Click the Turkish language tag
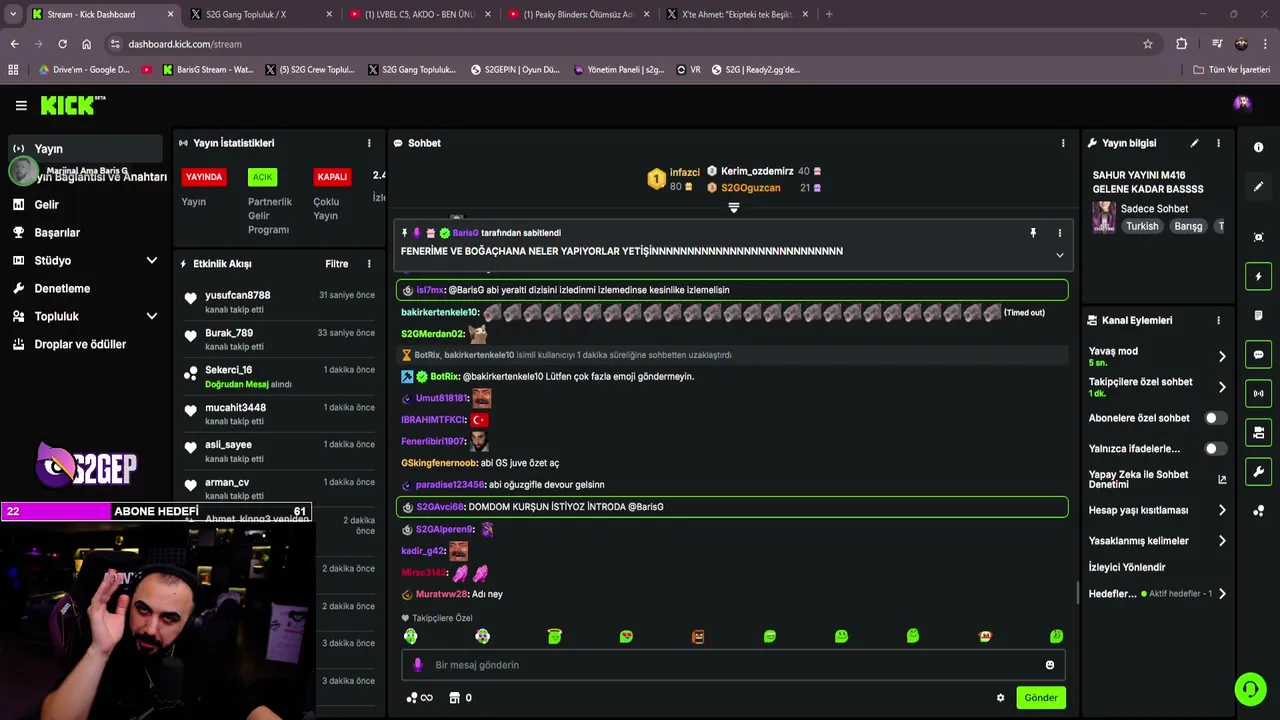 click(x=1142, y=226)
